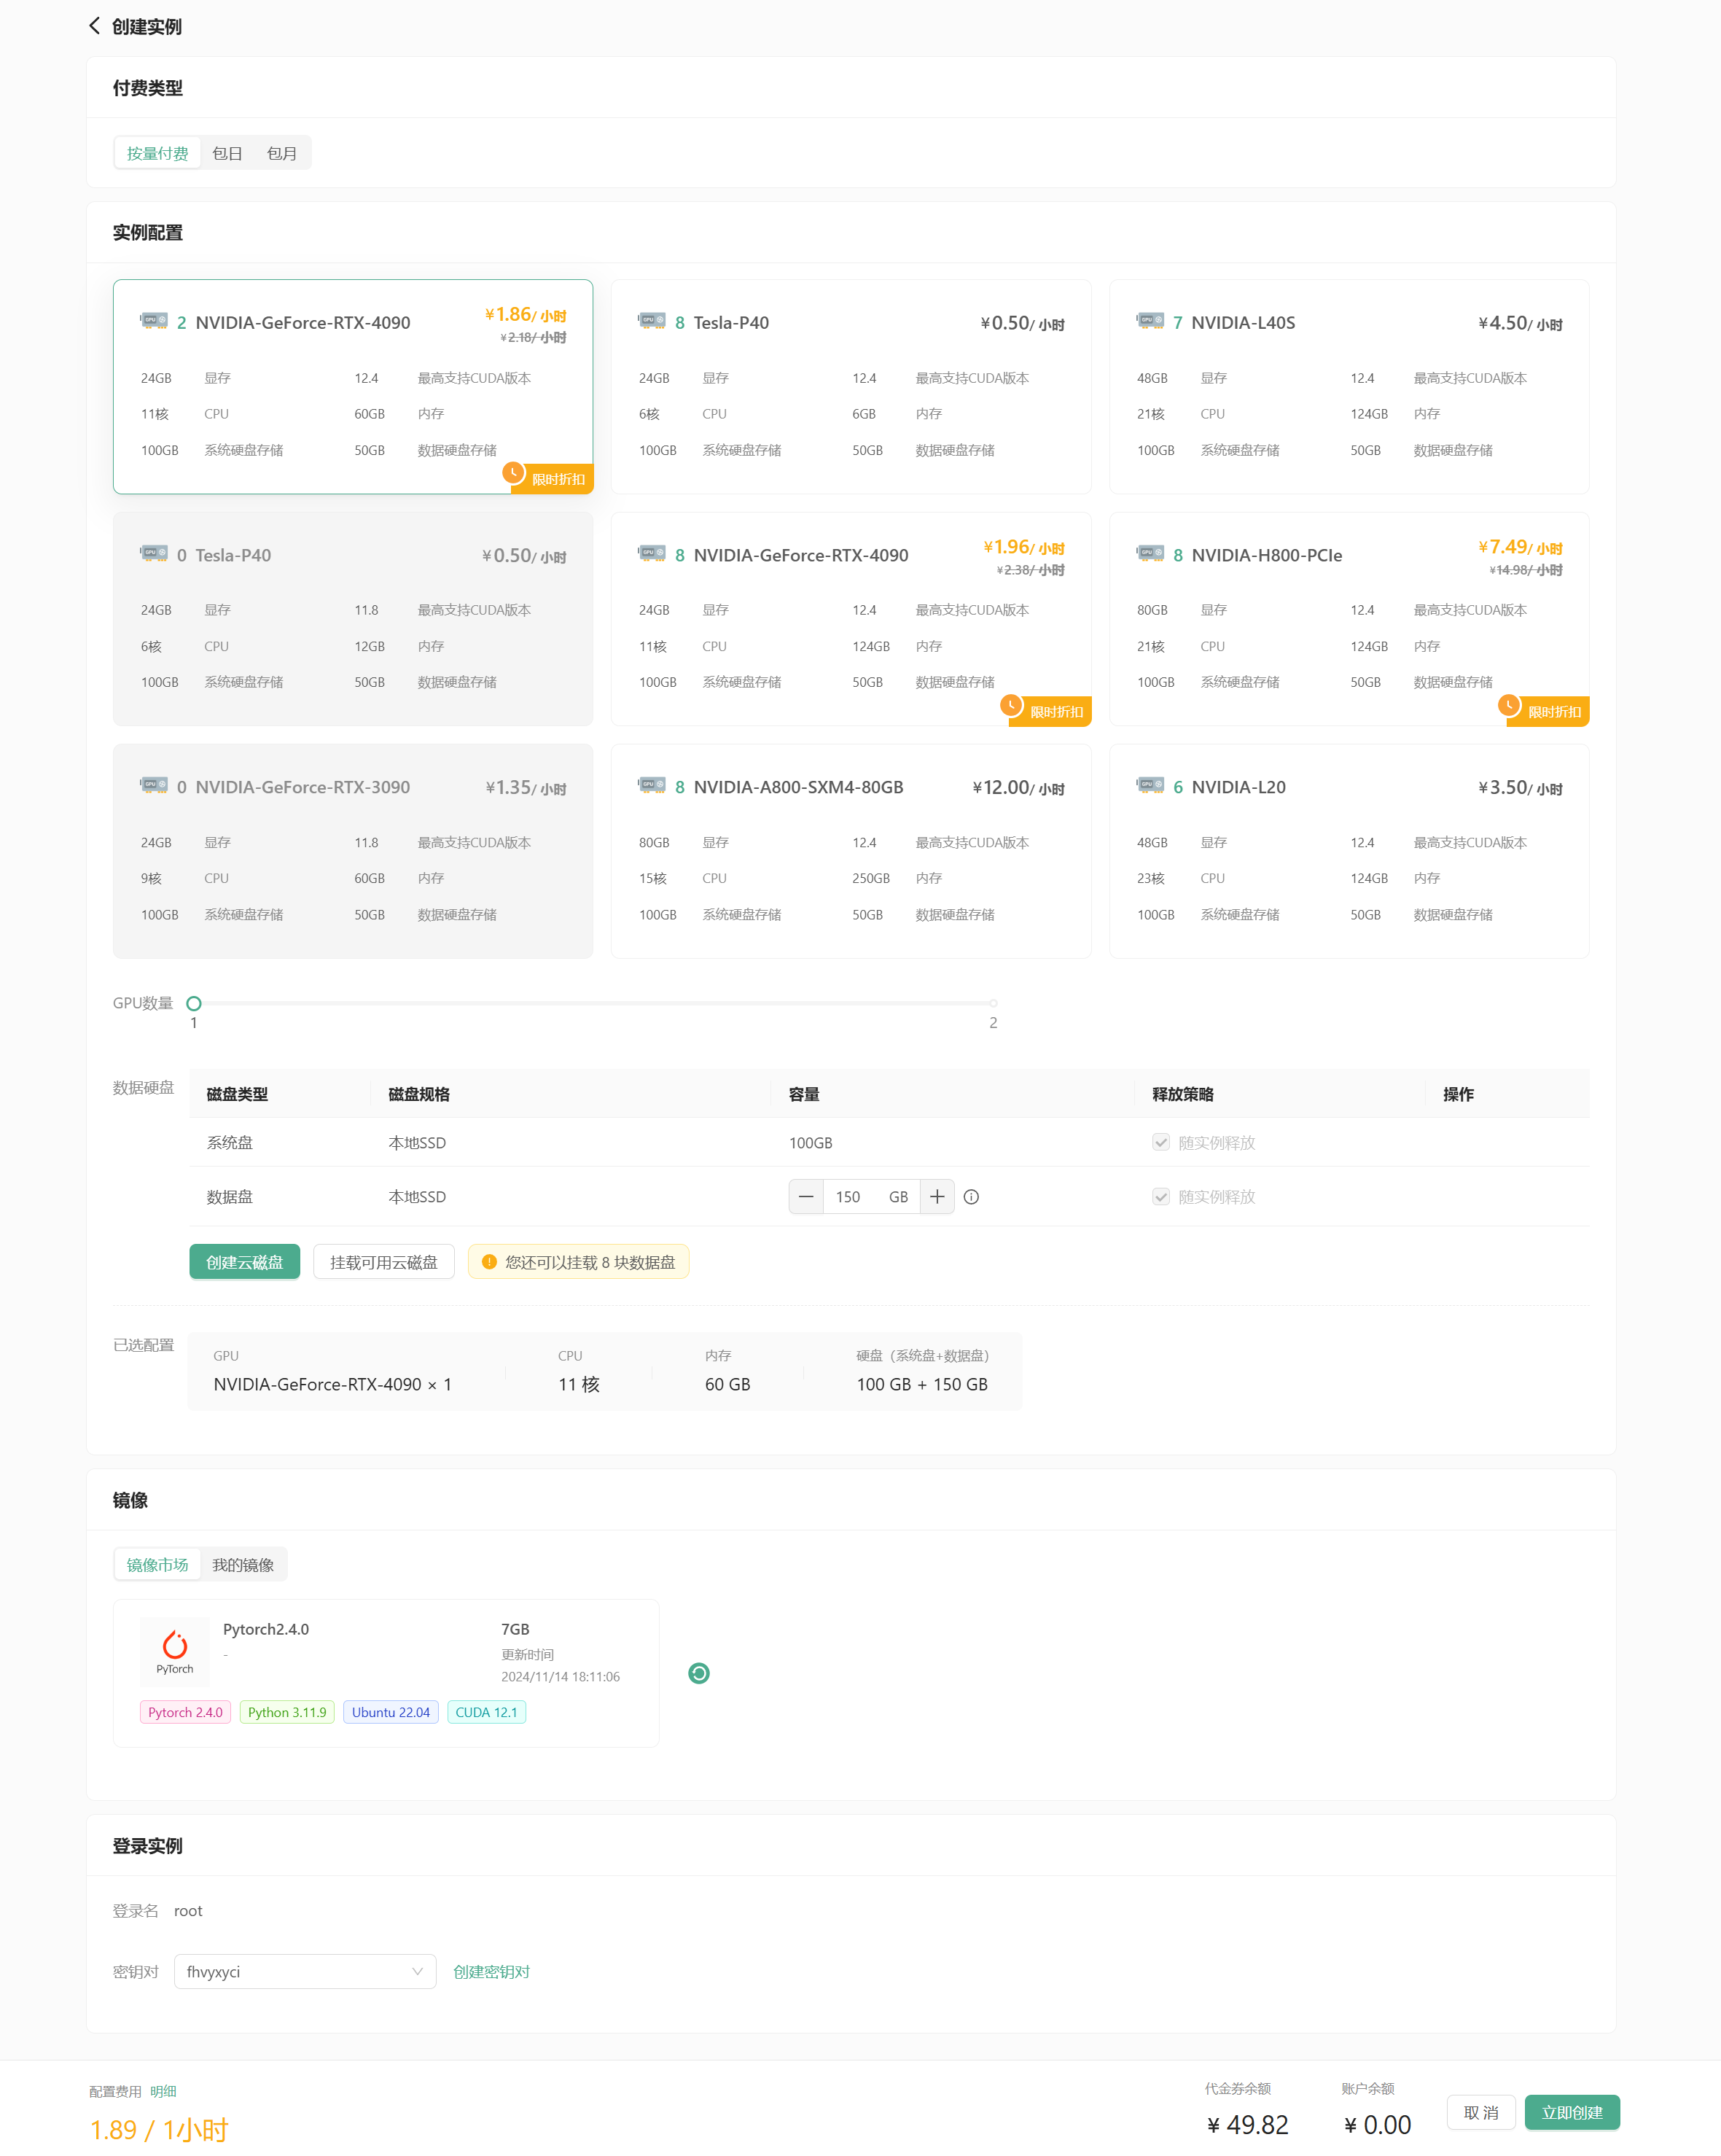Switch to 包月 billing
Viewport: 1721px width, 2156px height.
coord(282,153)
